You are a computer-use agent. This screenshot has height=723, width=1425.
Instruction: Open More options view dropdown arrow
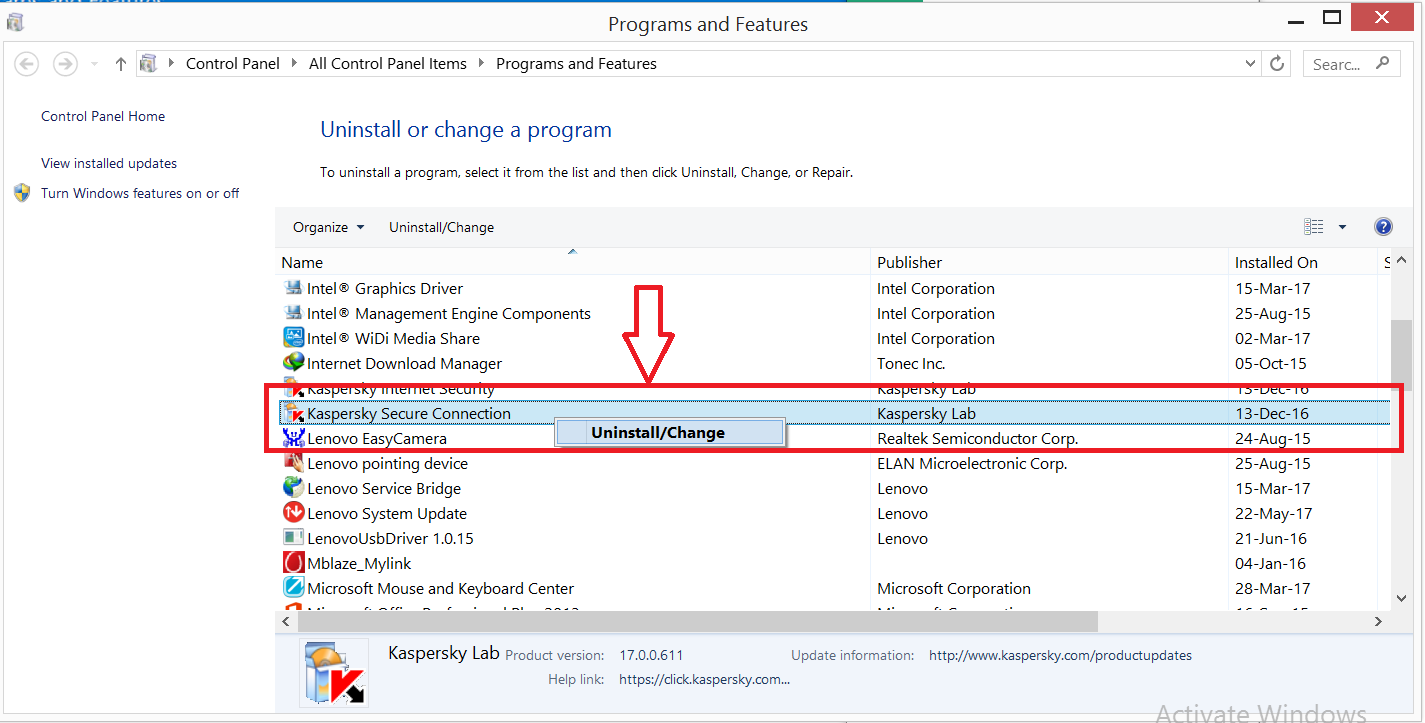coord(1342,227)
